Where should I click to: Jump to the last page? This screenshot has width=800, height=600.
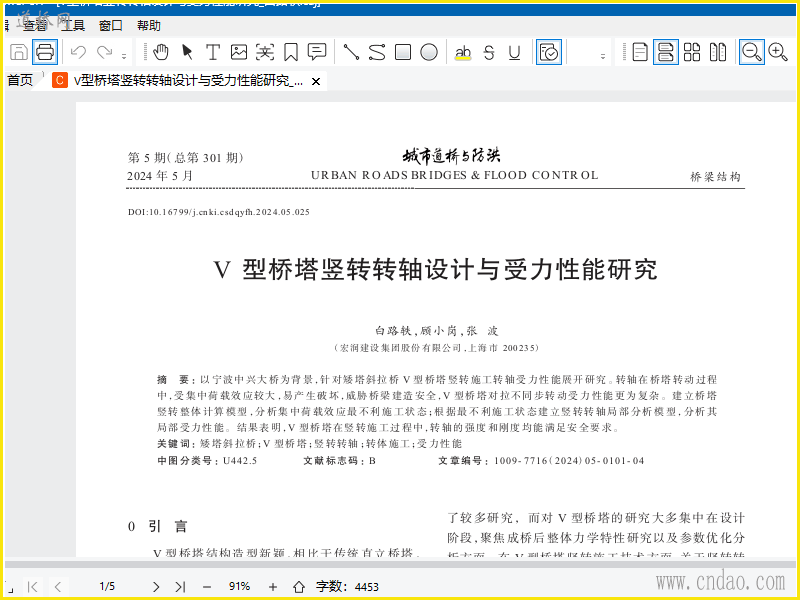pos(180,587)
